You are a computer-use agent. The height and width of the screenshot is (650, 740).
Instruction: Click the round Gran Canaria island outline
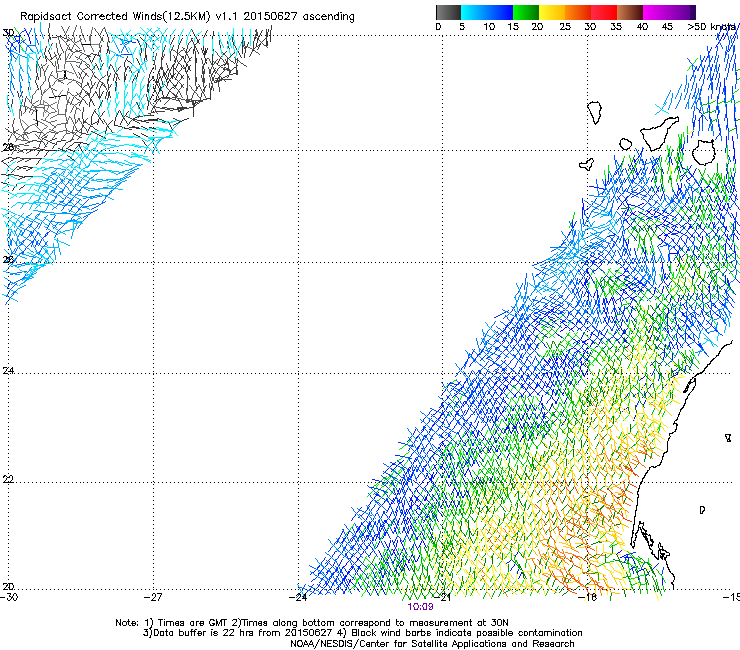click(704, 152)
